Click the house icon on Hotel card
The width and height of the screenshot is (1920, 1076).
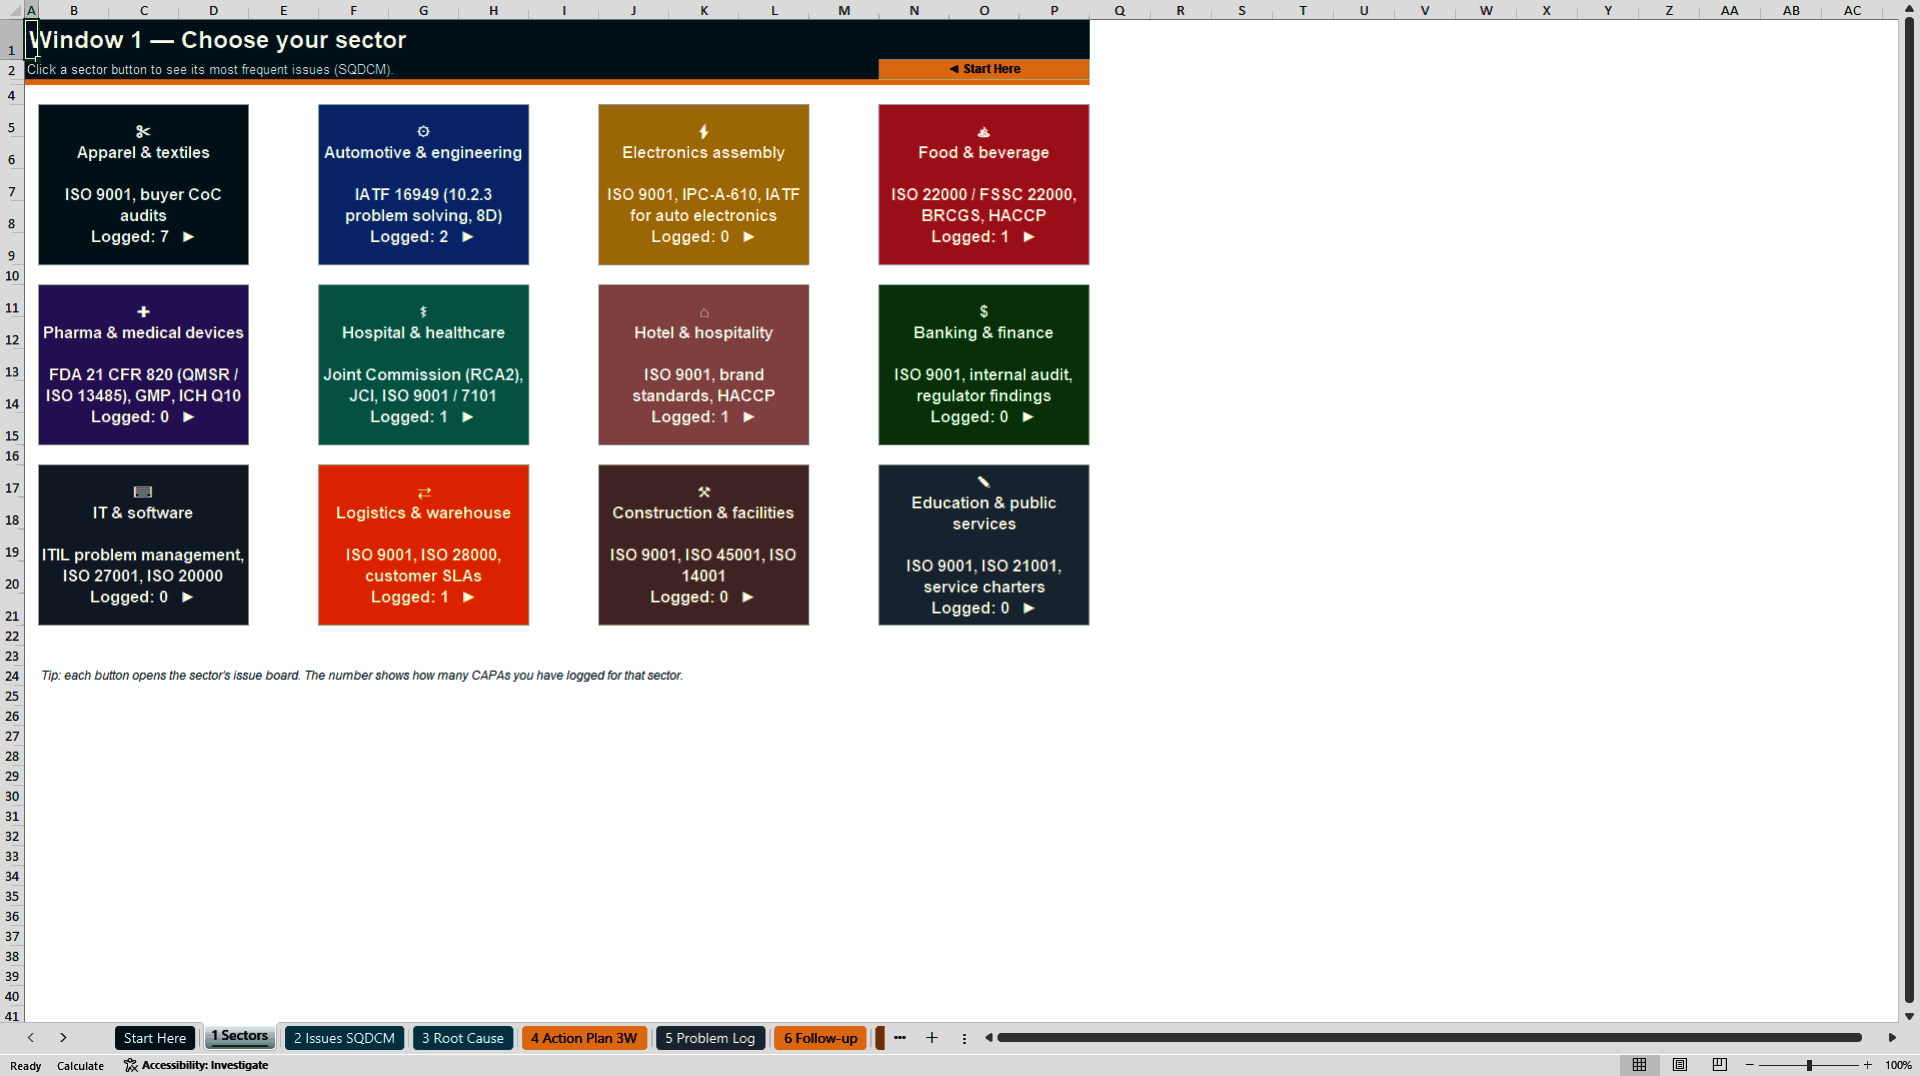pyautogui.click(x=703, y=312)
